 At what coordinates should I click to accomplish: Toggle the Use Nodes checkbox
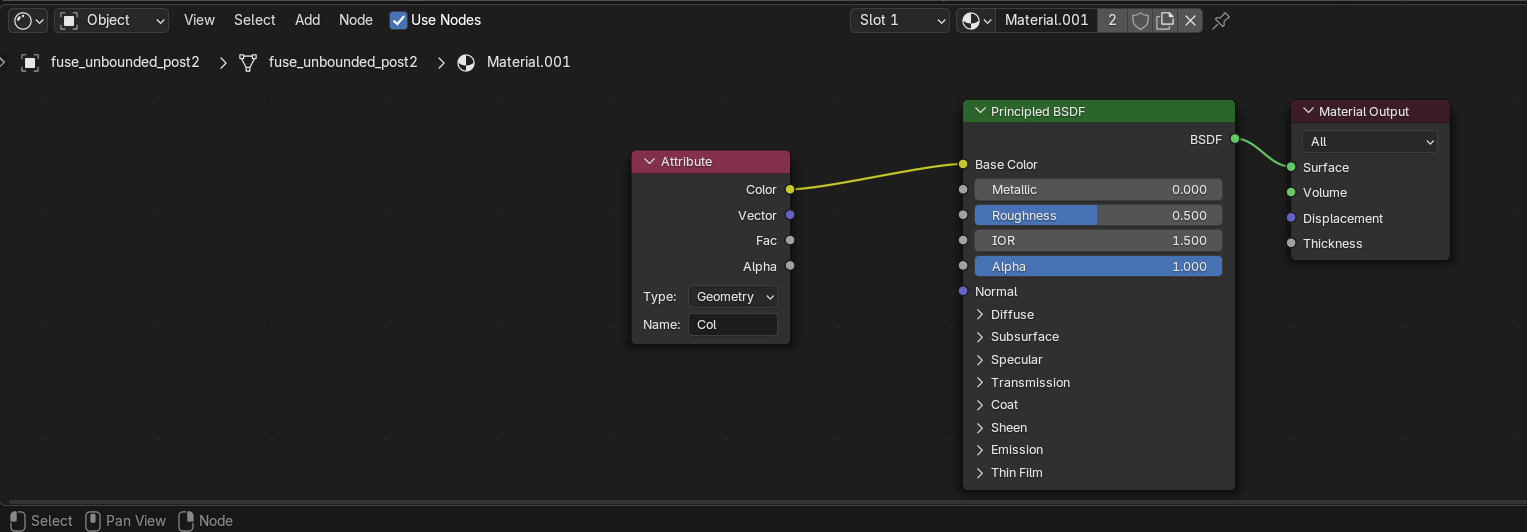[x=398, y=20]
